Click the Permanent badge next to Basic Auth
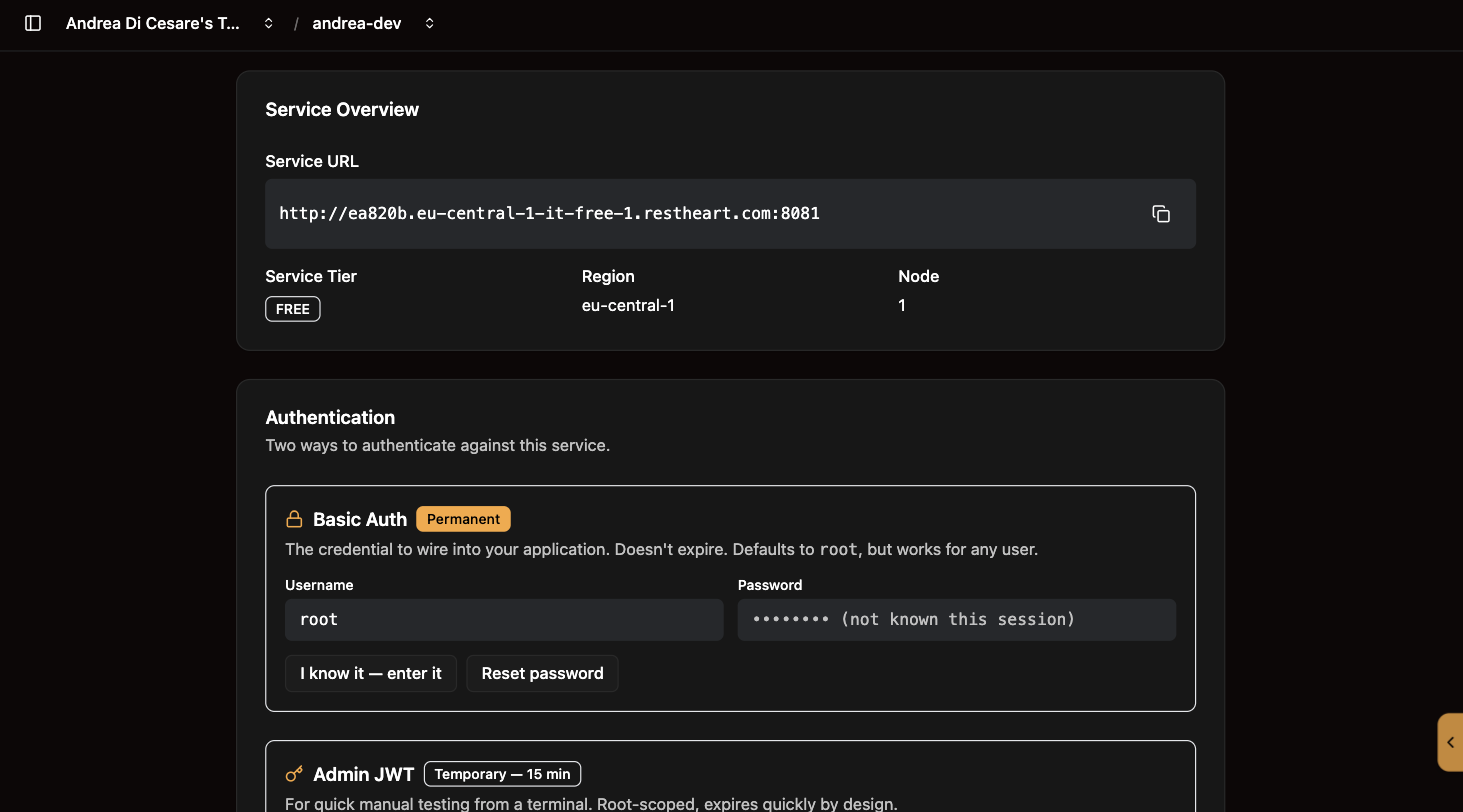 click(x=463, y=519)
